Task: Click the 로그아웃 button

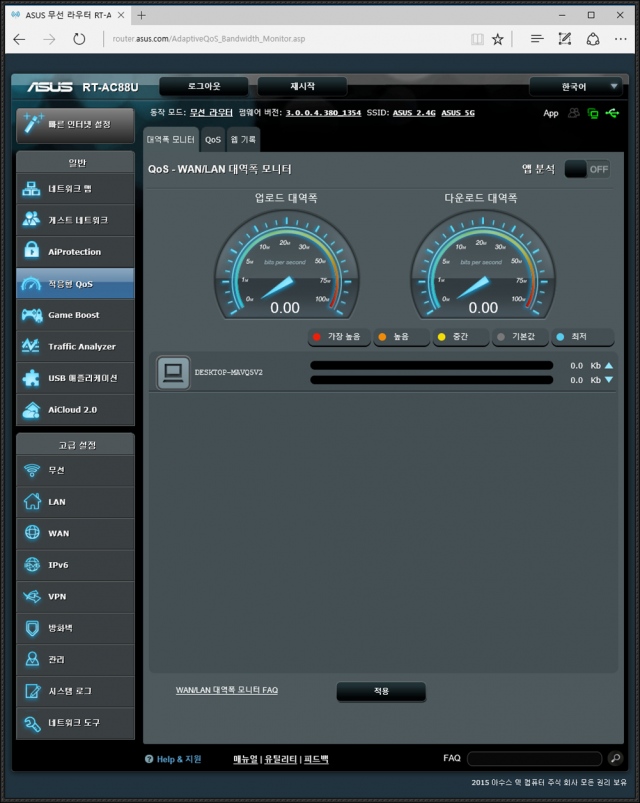Action: pyautogui.click(x=204, y=87)
